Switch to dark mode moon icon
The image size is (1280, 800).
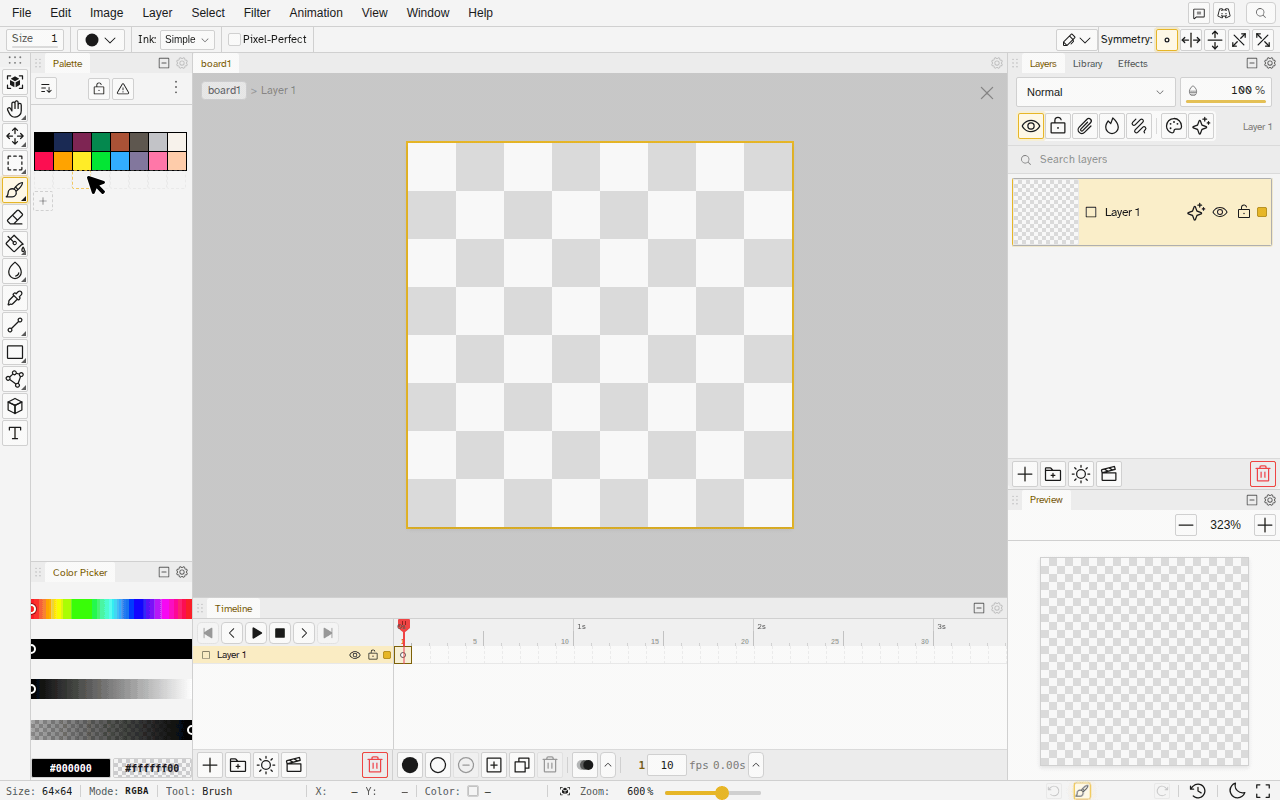(1237, 791)
